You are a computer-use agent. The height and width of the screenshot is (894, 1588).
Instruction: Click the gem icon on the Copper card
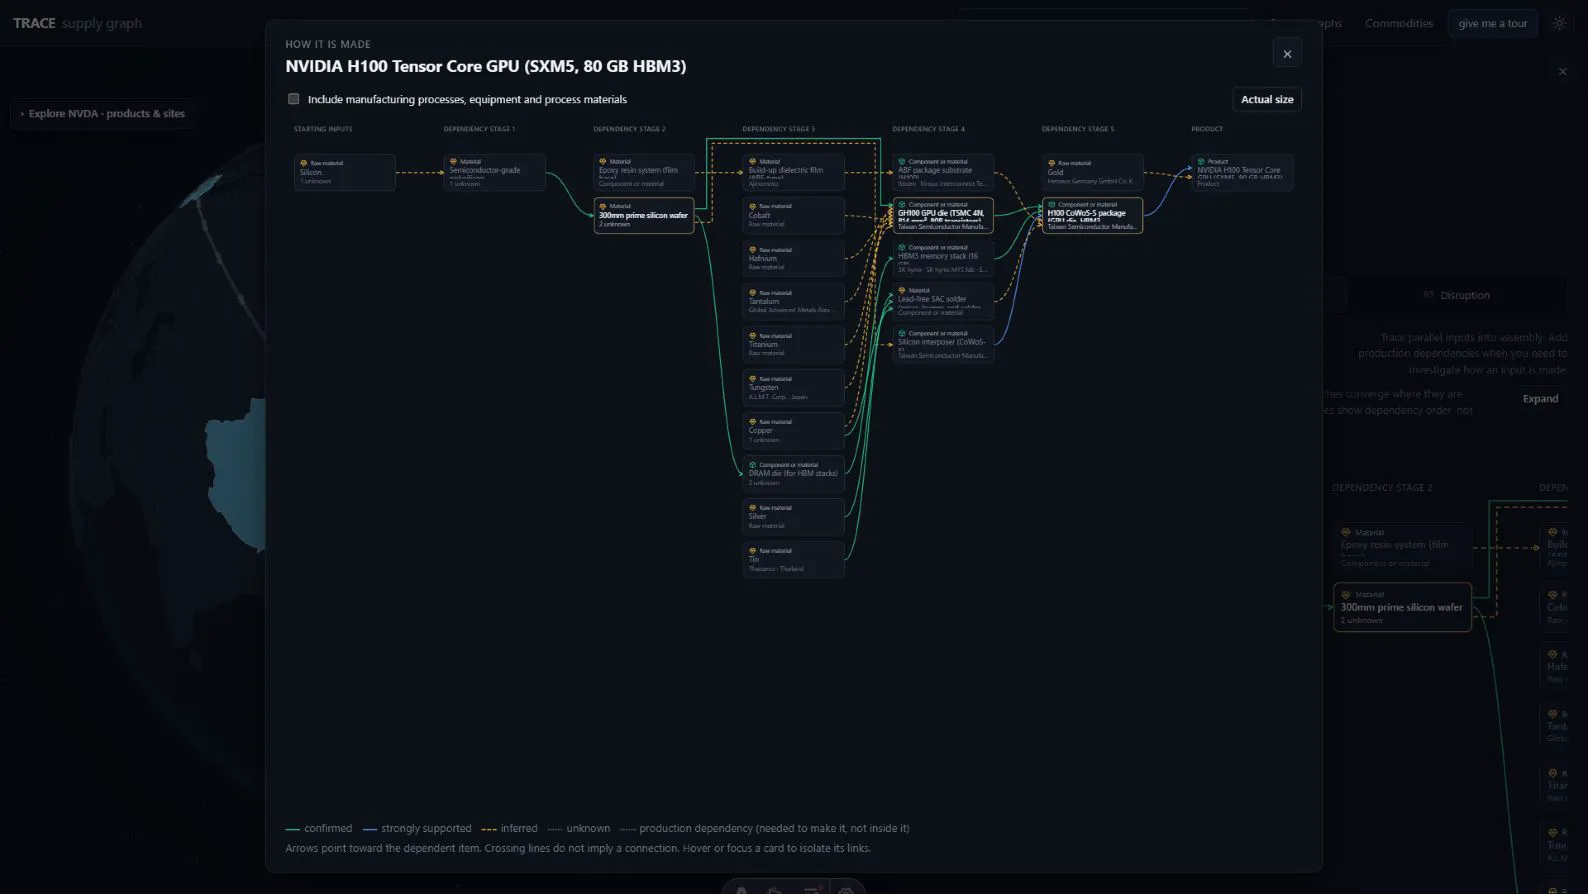753,421
